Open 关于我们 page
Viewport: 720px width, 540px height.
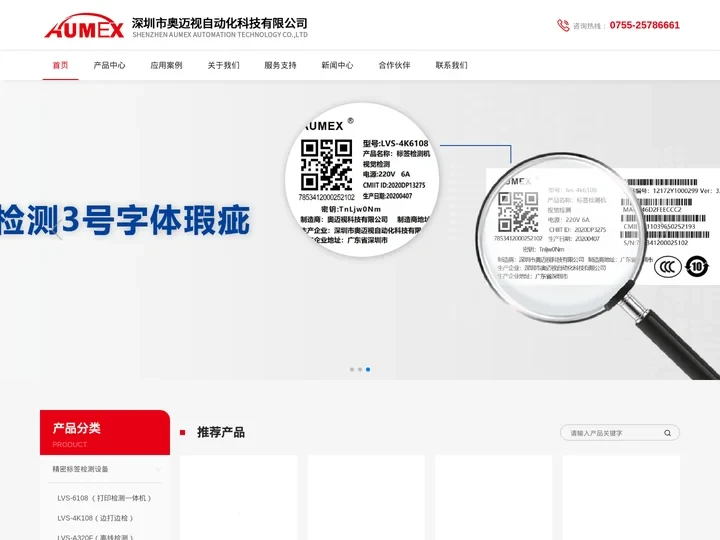coord(223,65)
